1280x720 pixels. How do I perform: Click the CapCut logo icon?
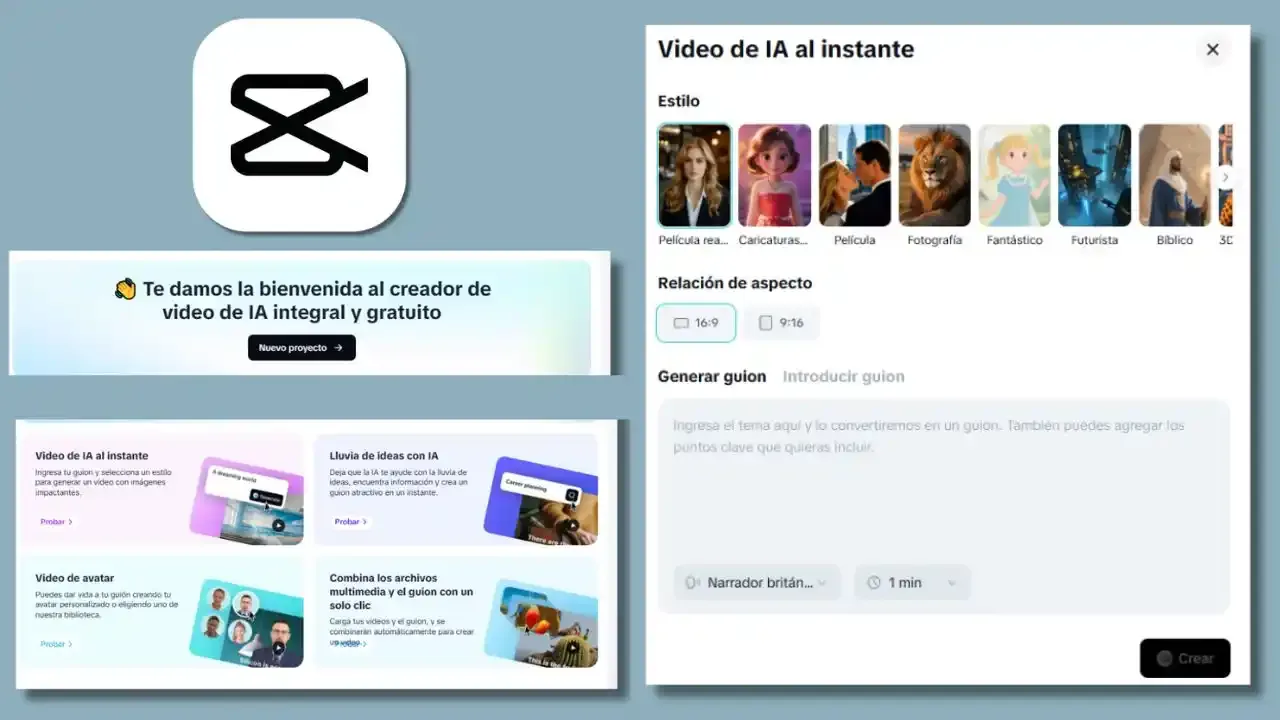tap(299, 125)
